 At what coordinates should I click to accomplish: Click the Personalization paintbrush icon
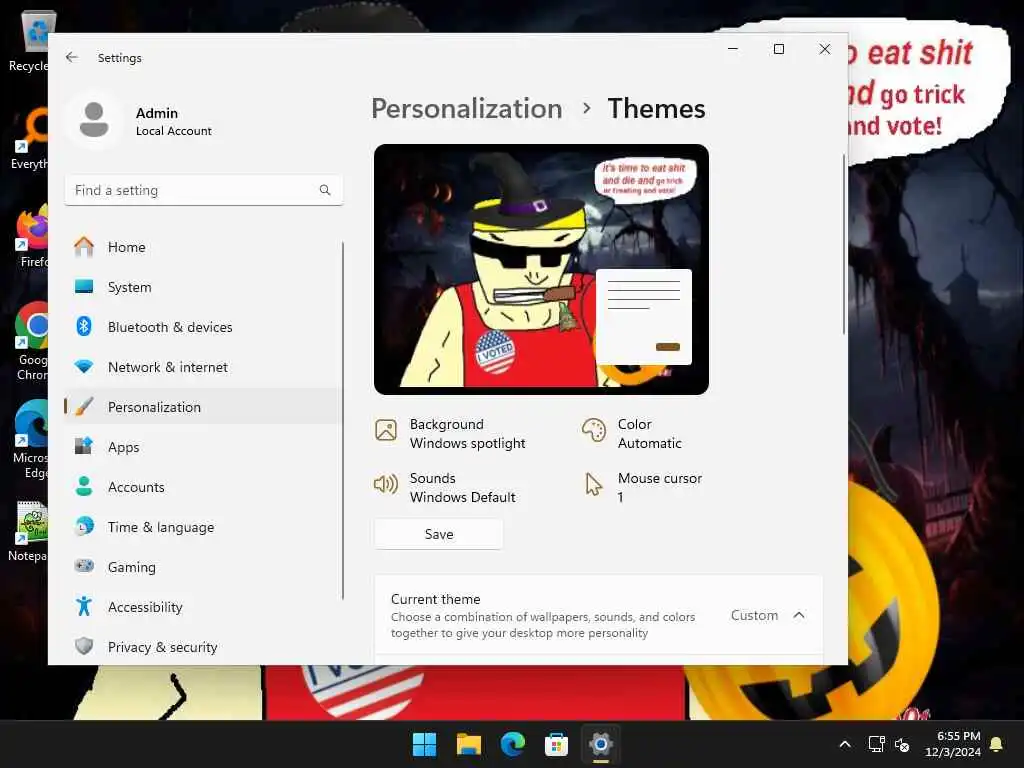pos(84,407)
